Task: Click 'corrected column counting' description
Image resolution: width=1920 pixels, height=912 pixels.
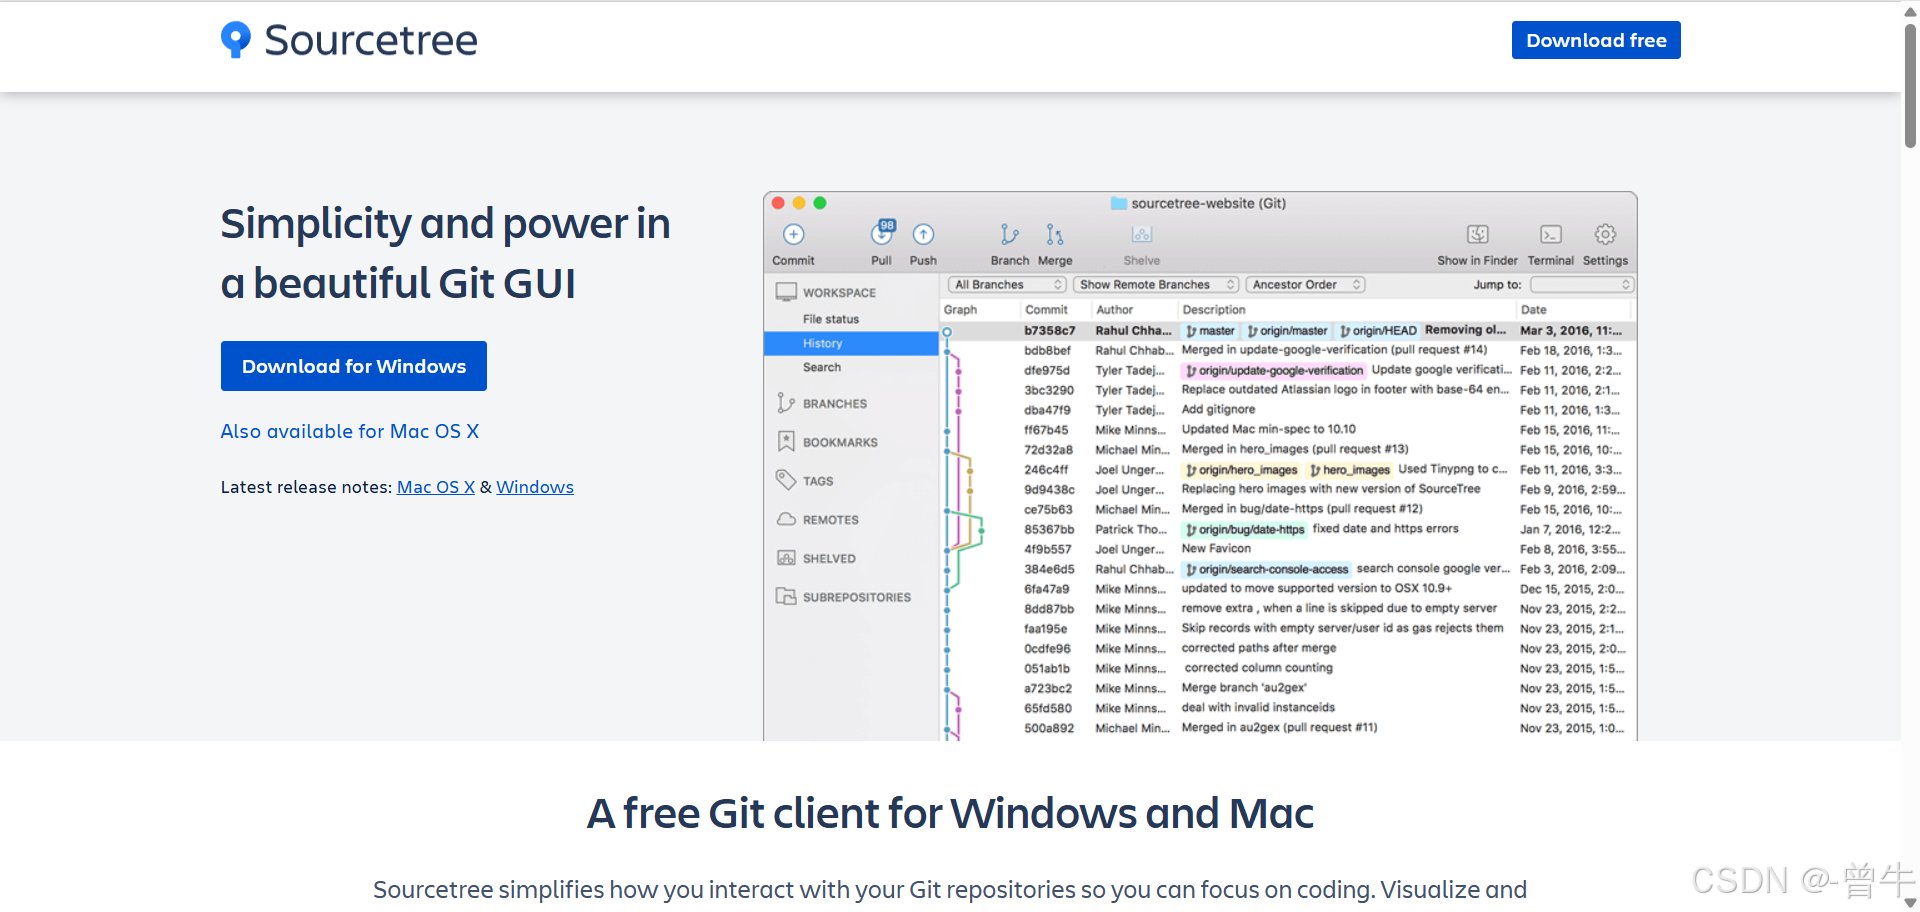Action: [1258, 668]
